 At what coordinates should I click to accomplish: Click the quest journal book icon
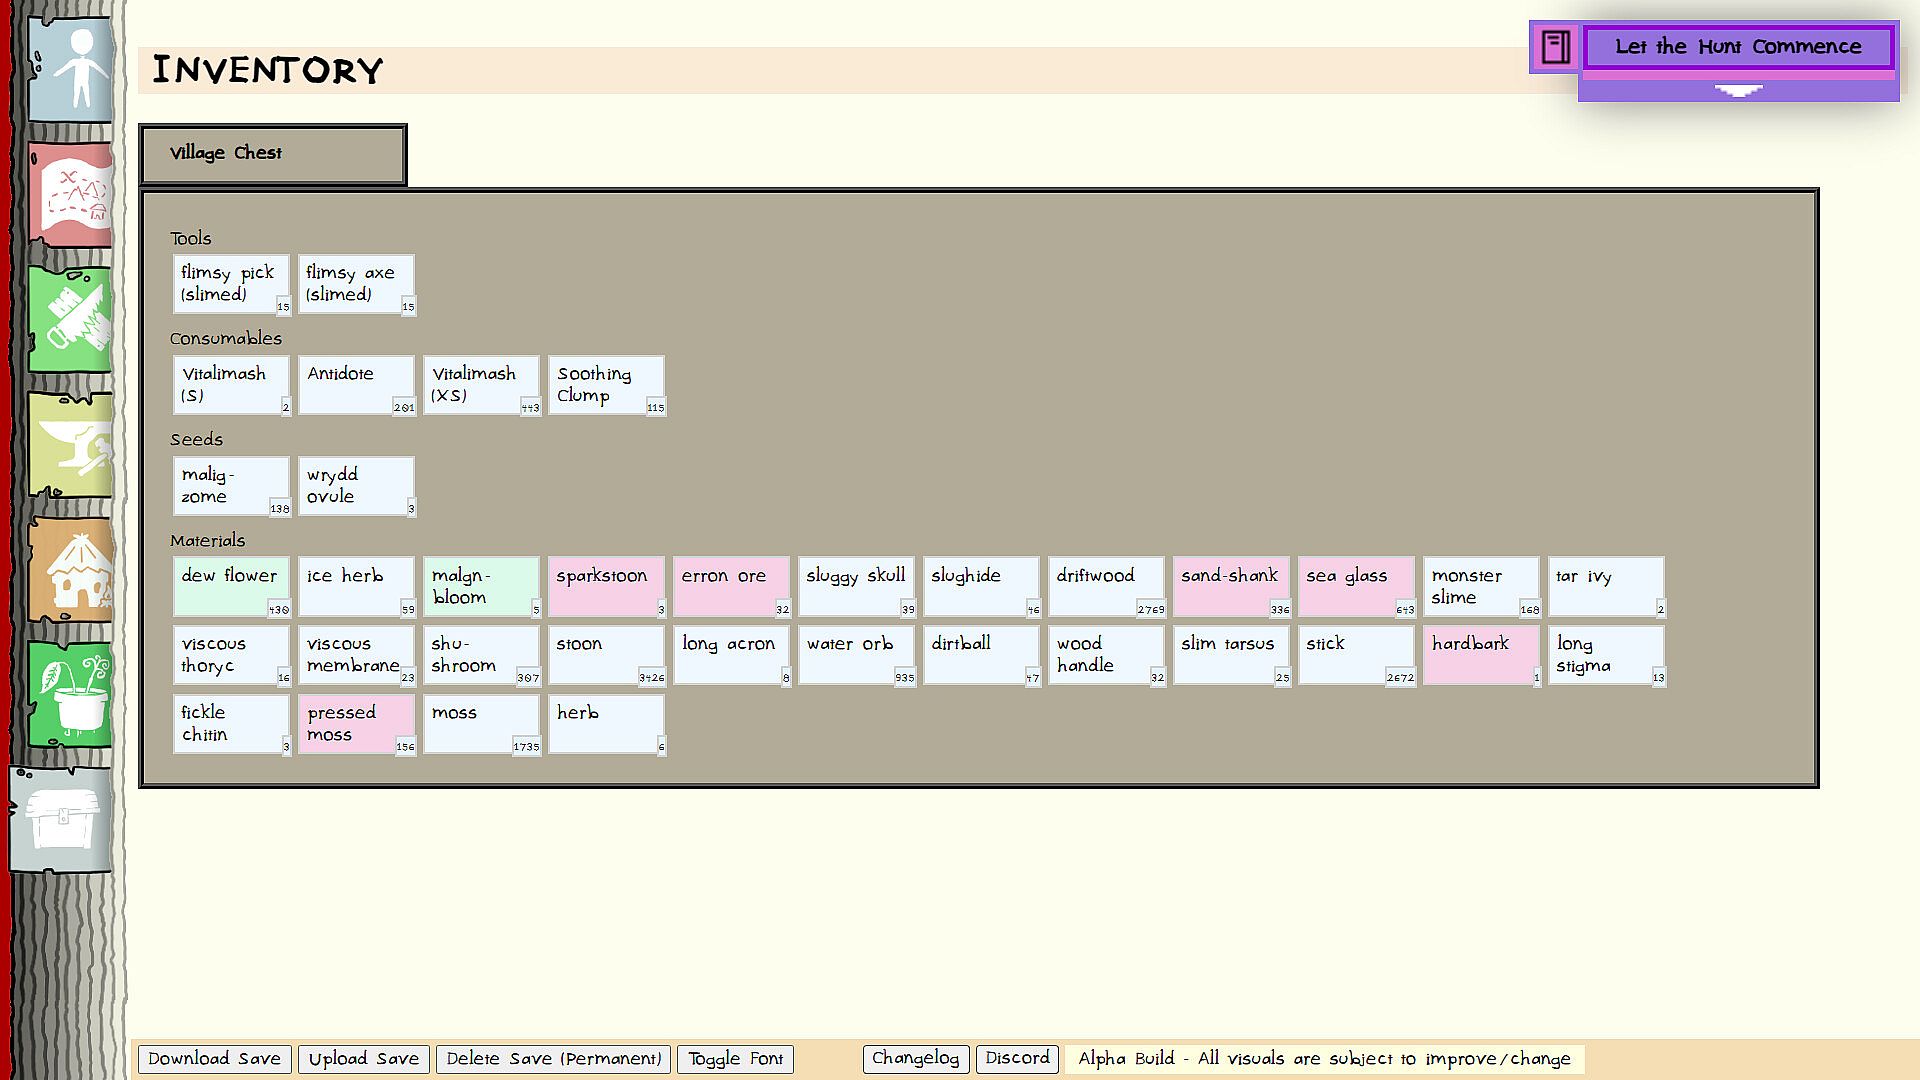[1555, 47]
